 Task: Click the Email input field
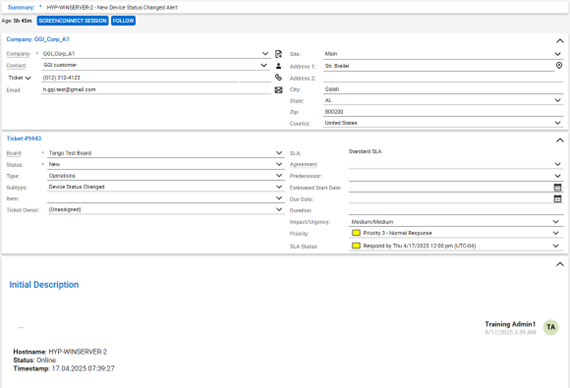pos(156,90)
